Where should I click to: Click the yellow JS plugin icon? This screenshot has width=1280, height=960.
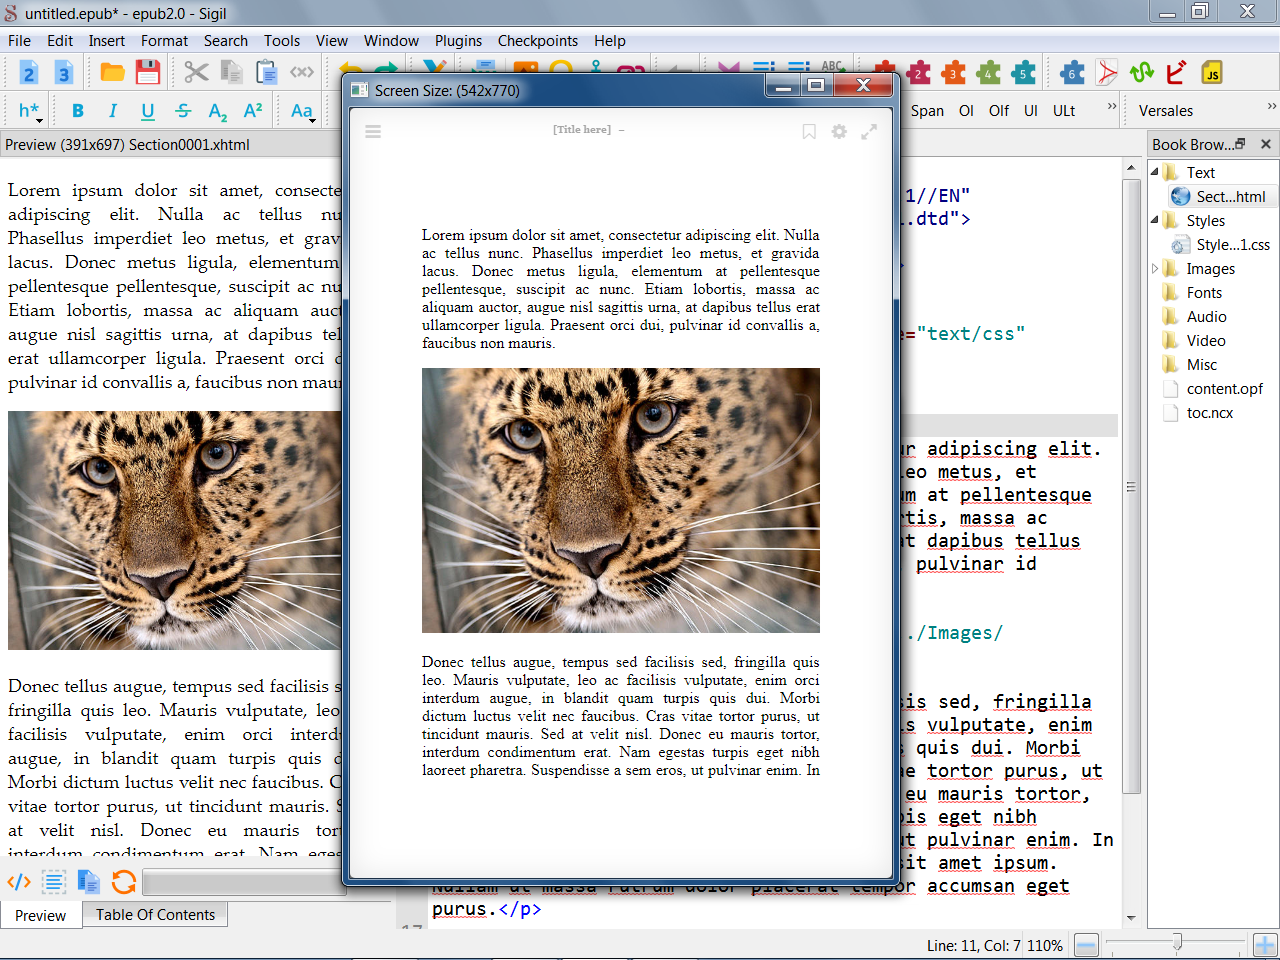(1212, 72)
